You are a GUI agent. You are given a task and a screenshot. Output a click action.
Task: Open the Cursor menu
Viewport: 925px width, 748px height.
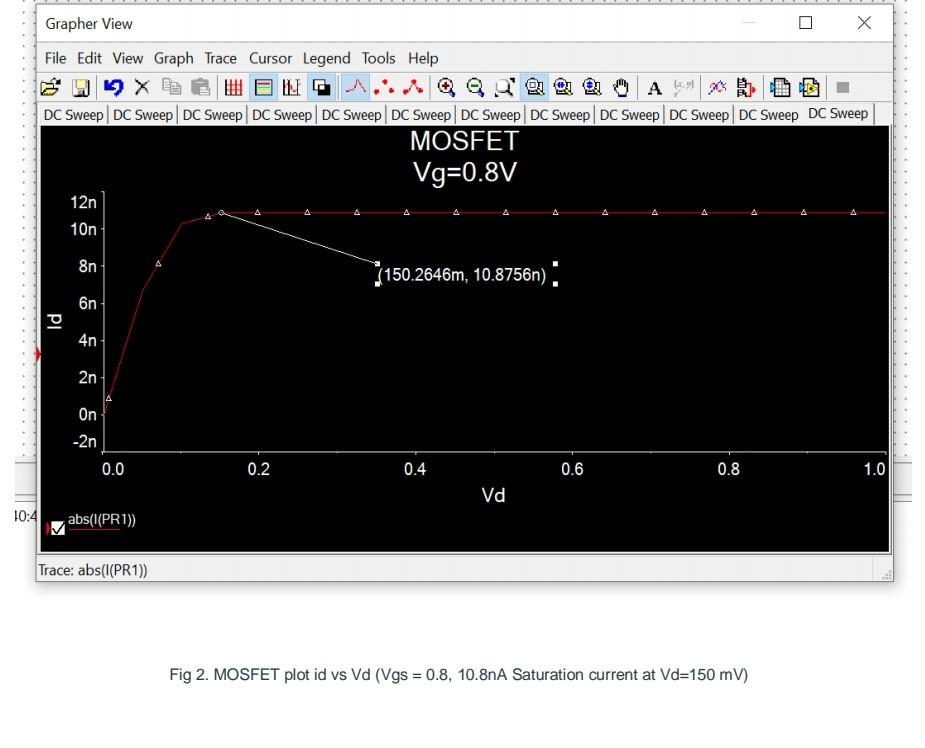270,58
